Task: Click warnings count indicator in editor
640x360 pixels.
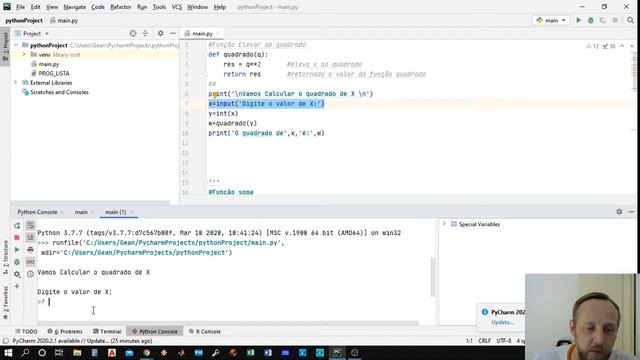Action: click(593, 46)
